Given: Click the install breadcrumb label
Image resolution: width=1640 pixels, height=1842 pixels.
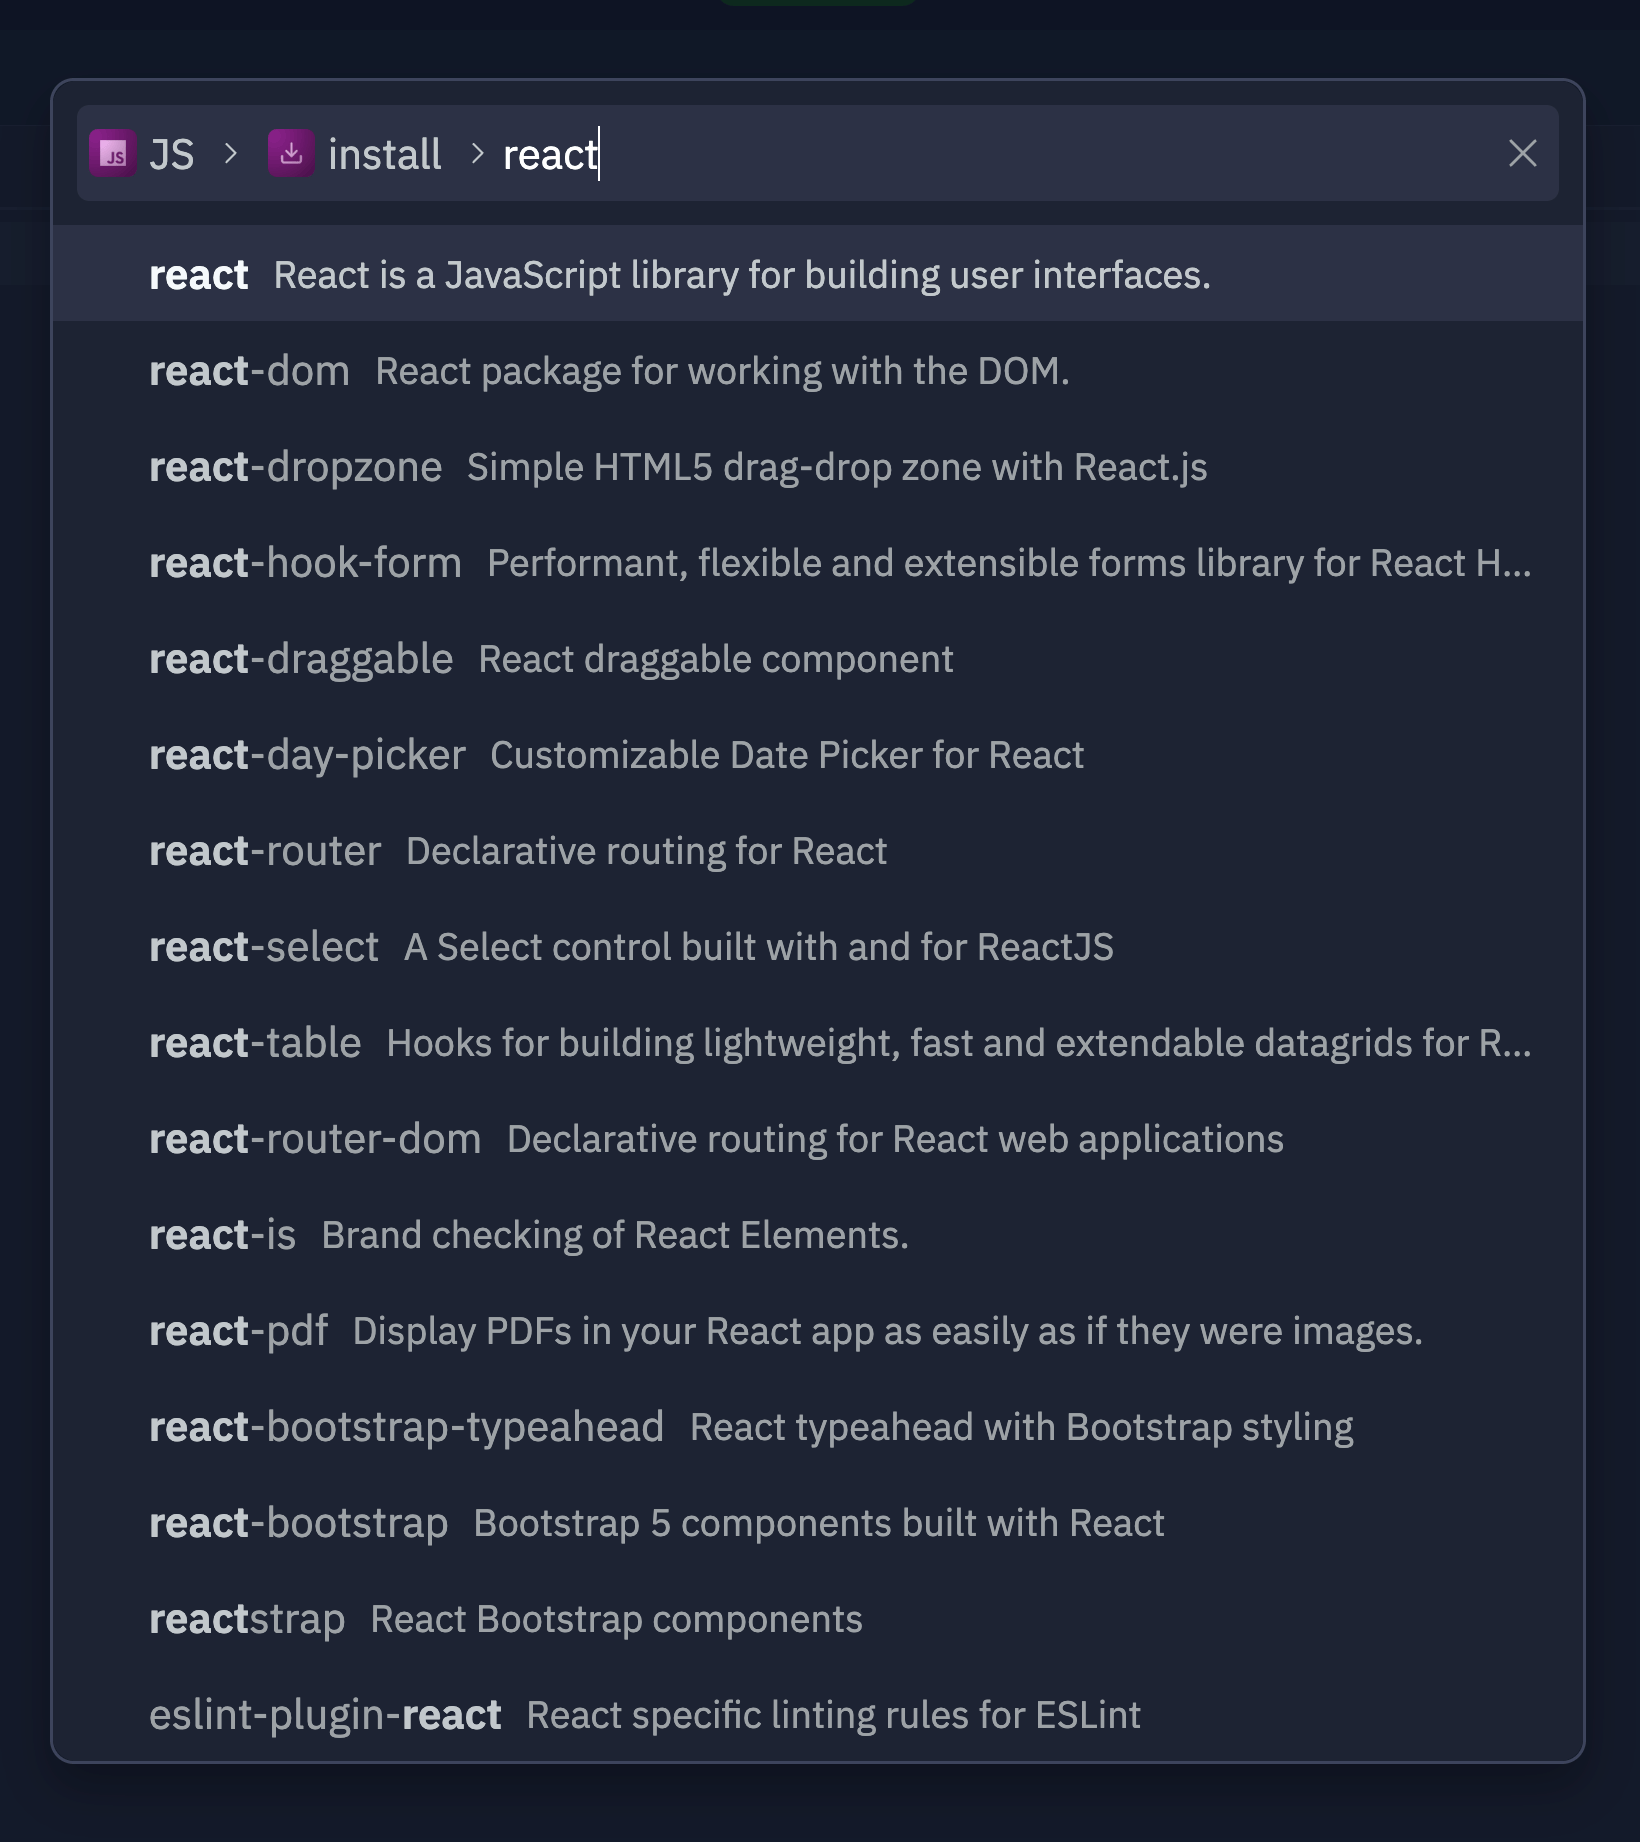Looking at the screenshot, I should 385,155.
